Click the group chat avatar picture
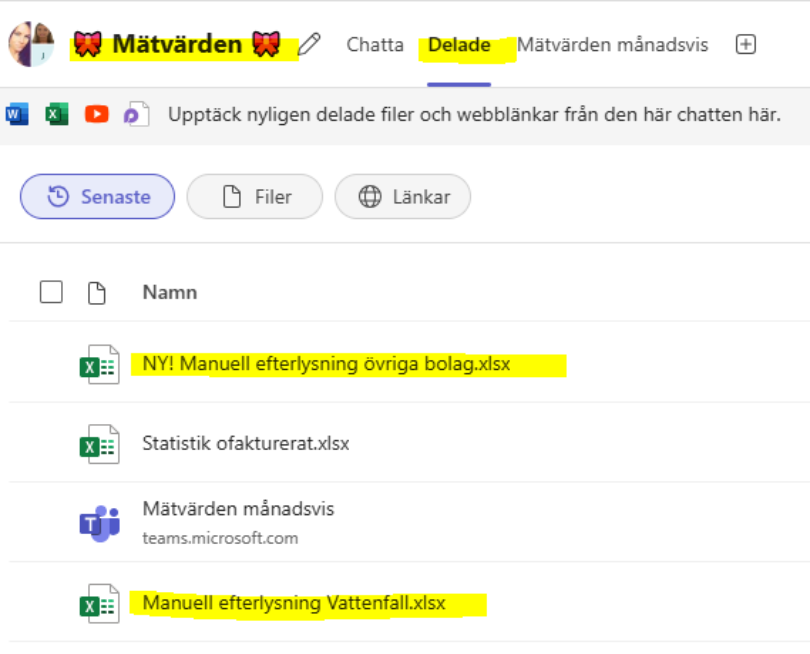Screen dimensions: 810x654 point(30,44)
